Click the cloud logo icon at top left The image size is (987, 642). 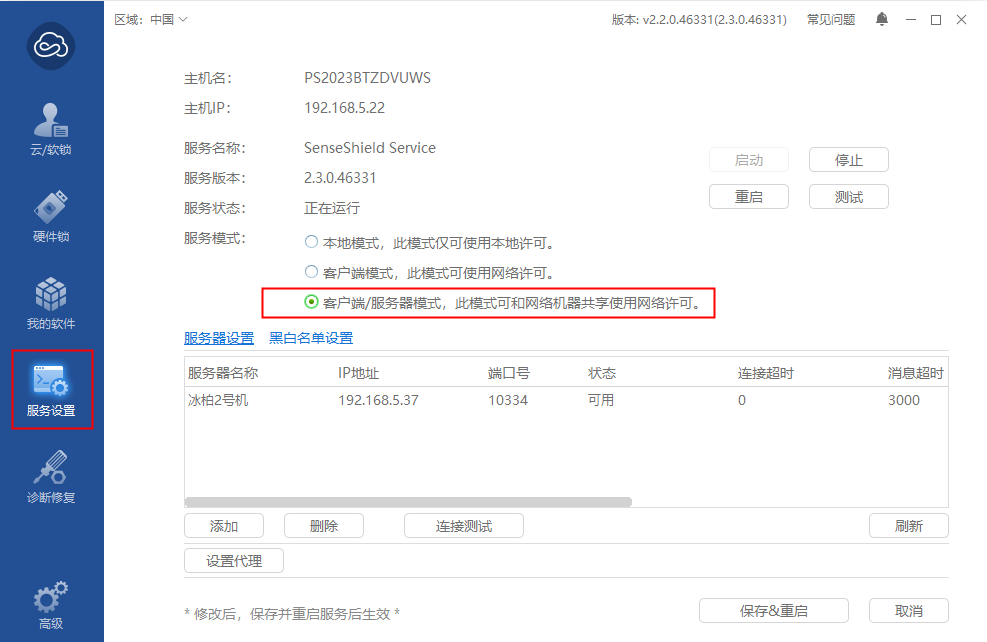click(51, 46)
